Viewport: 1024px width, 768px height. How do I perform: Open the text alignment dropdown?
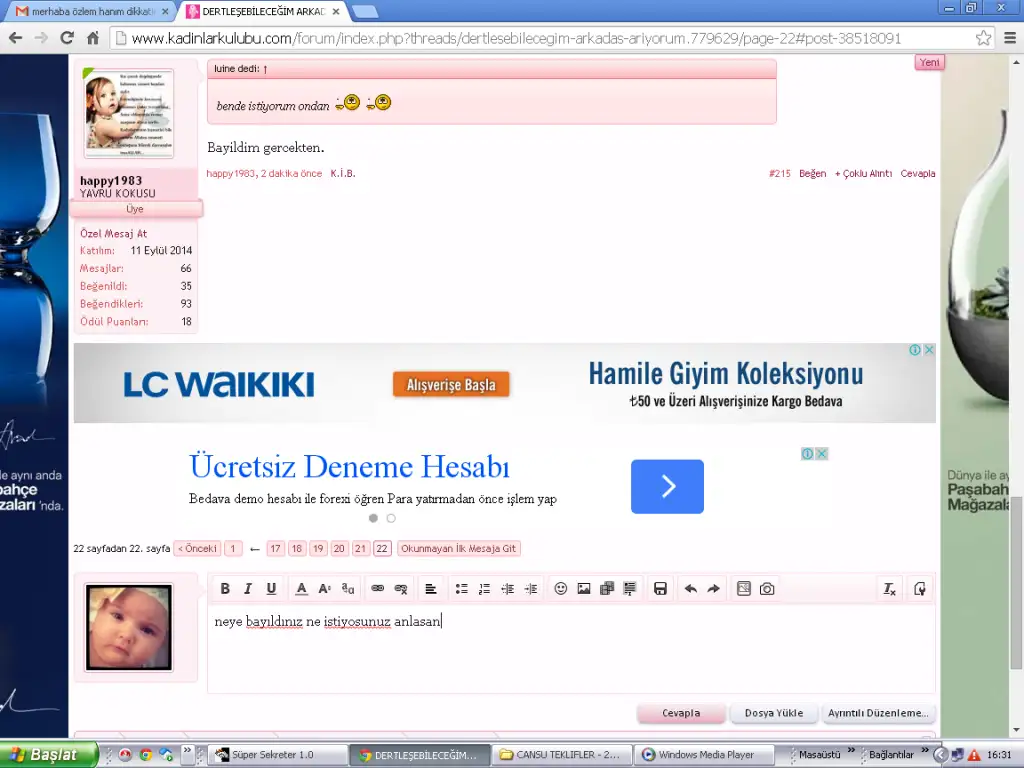click(x=430, y=589)
